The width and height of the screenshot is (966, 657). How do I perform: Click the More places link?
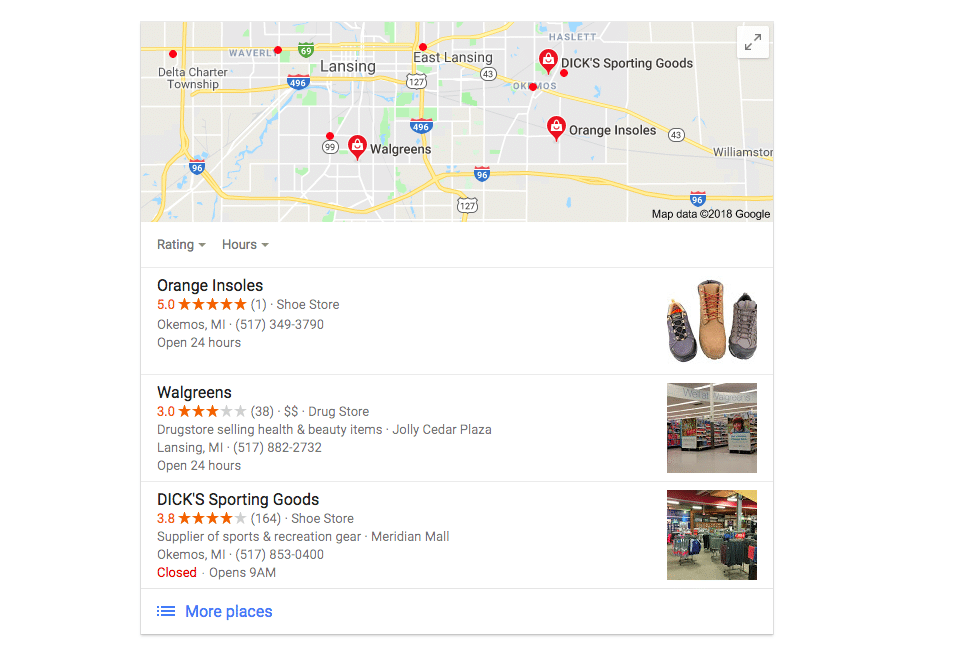(x=229, y=611)
